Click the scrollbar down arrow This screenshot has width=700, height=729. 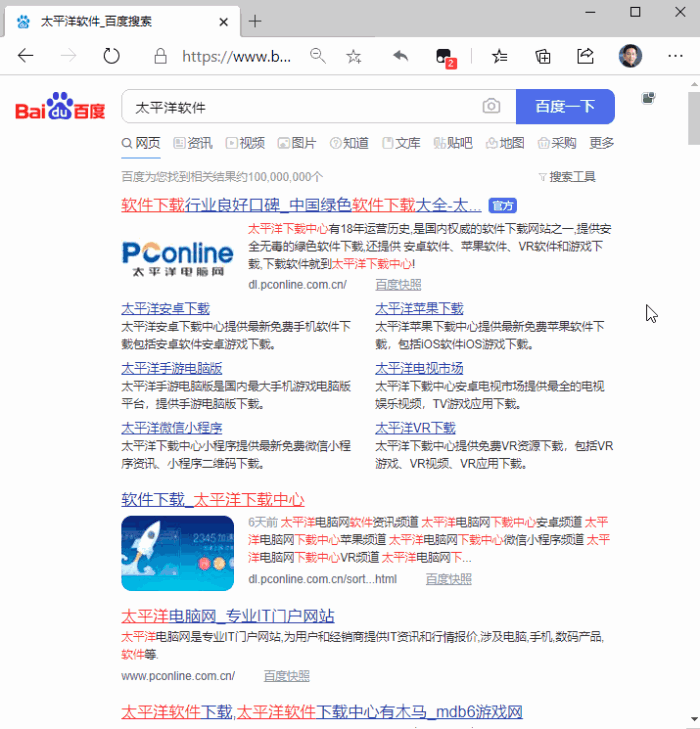click(694, 720)
